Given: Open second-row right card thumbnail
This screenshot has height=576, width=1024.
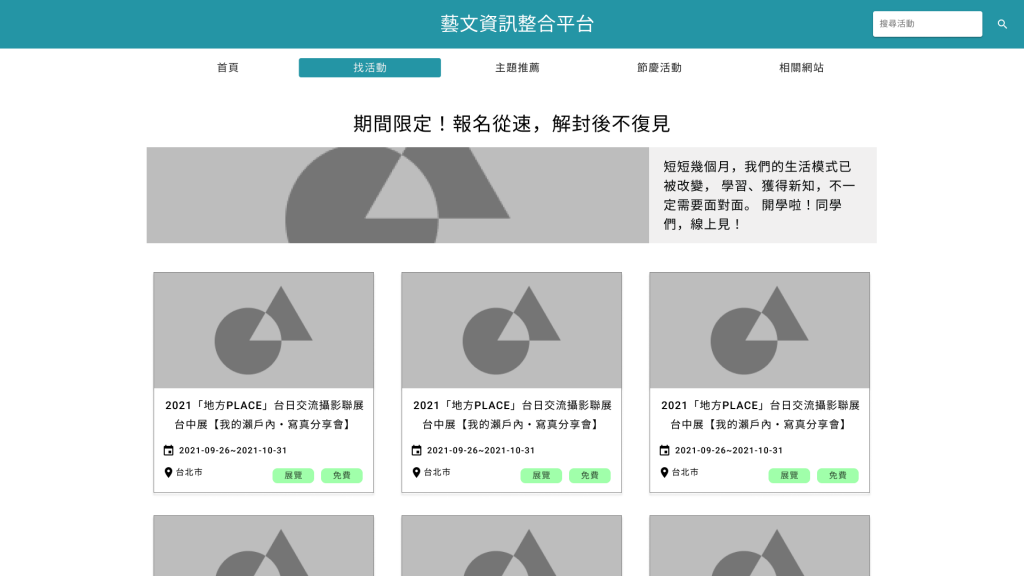Looking at the screenshot, I should click(760, 546).
